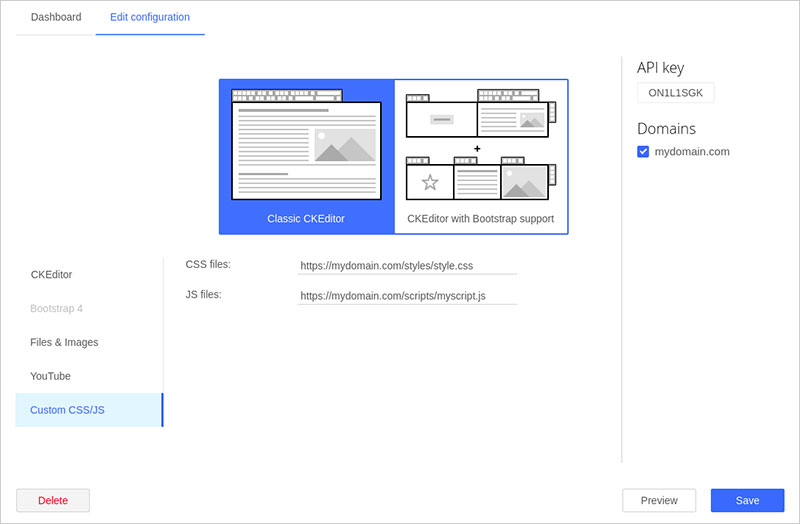
Task: Open the Edit configuration tab
Action: pos(150,17)
